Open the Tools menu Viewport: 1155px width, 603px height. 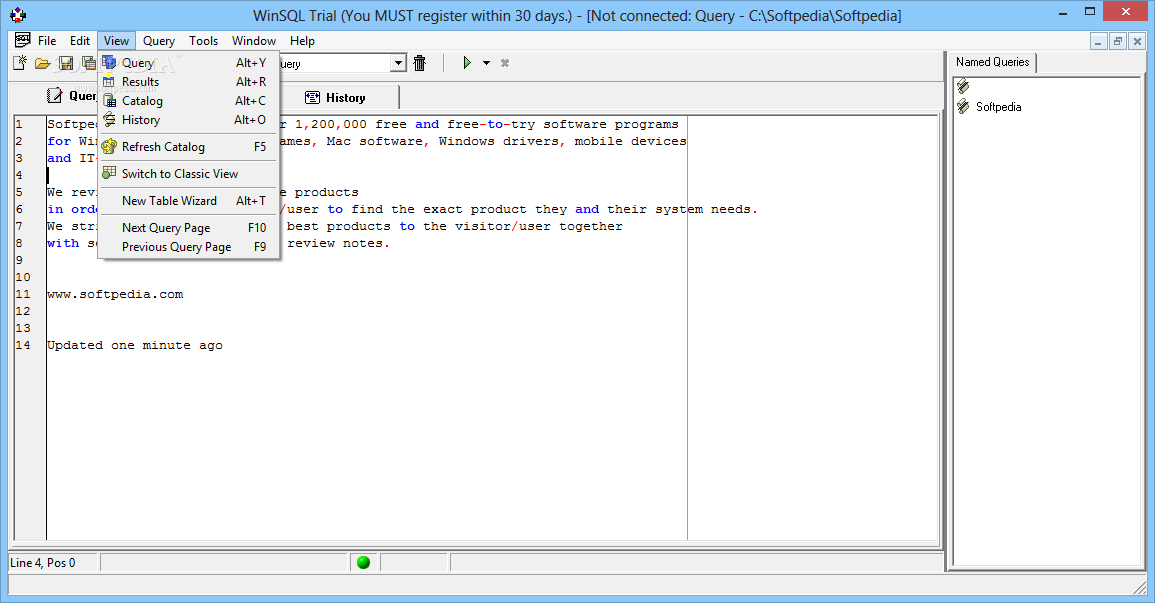[x=203, y=40]
